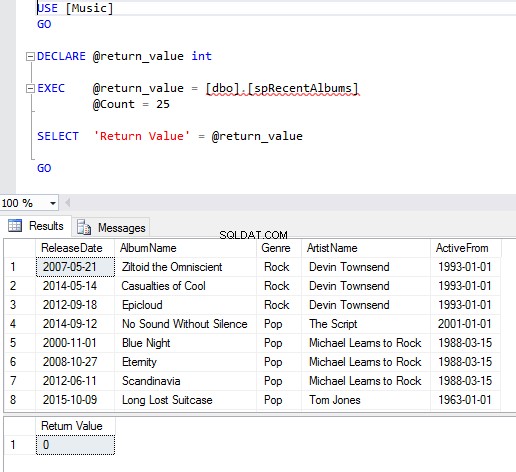The width and height of the screenshot is (516, 472).
Task: Collapse the DECLARE statement block
Action: (x=30, y=56)
